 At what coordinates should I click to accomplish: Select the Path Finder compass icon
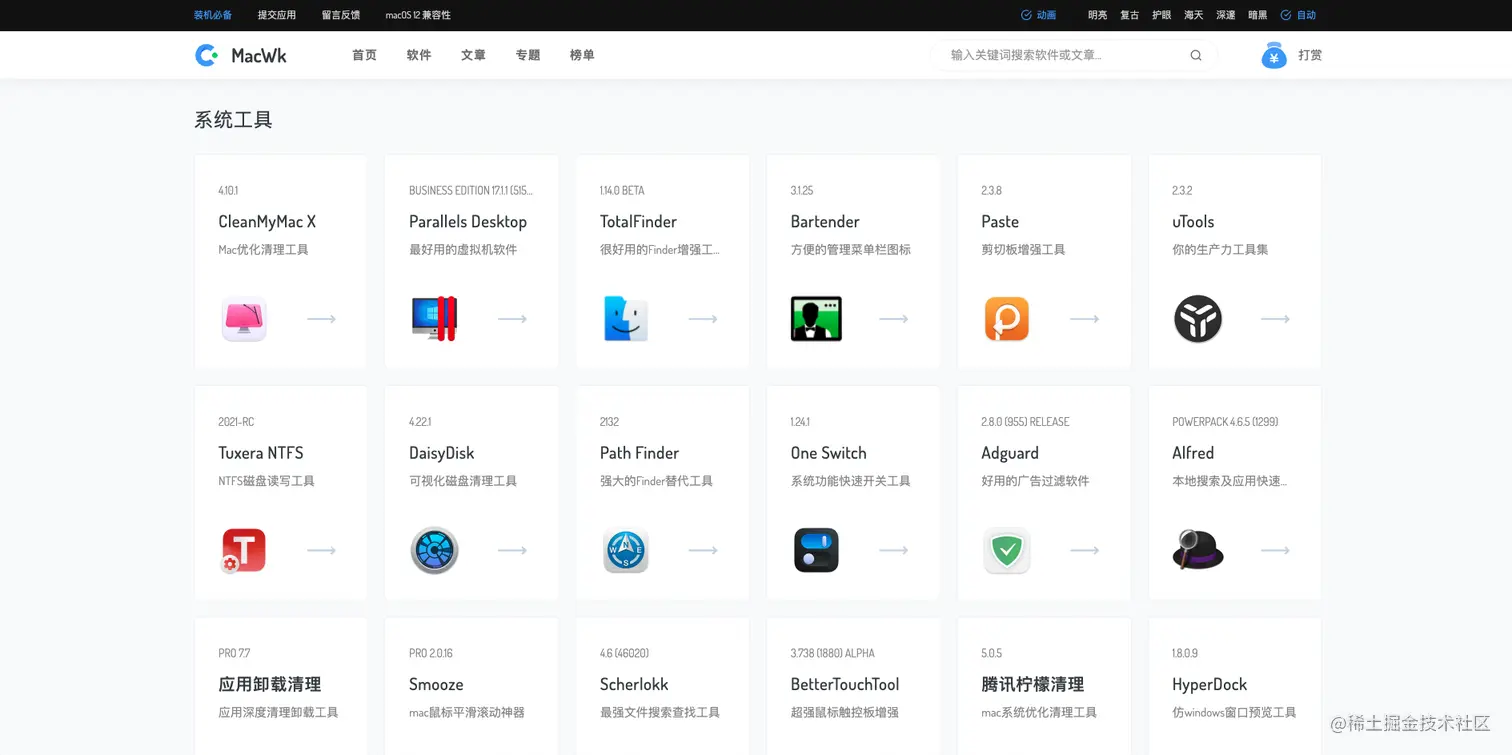coord(626,550)
